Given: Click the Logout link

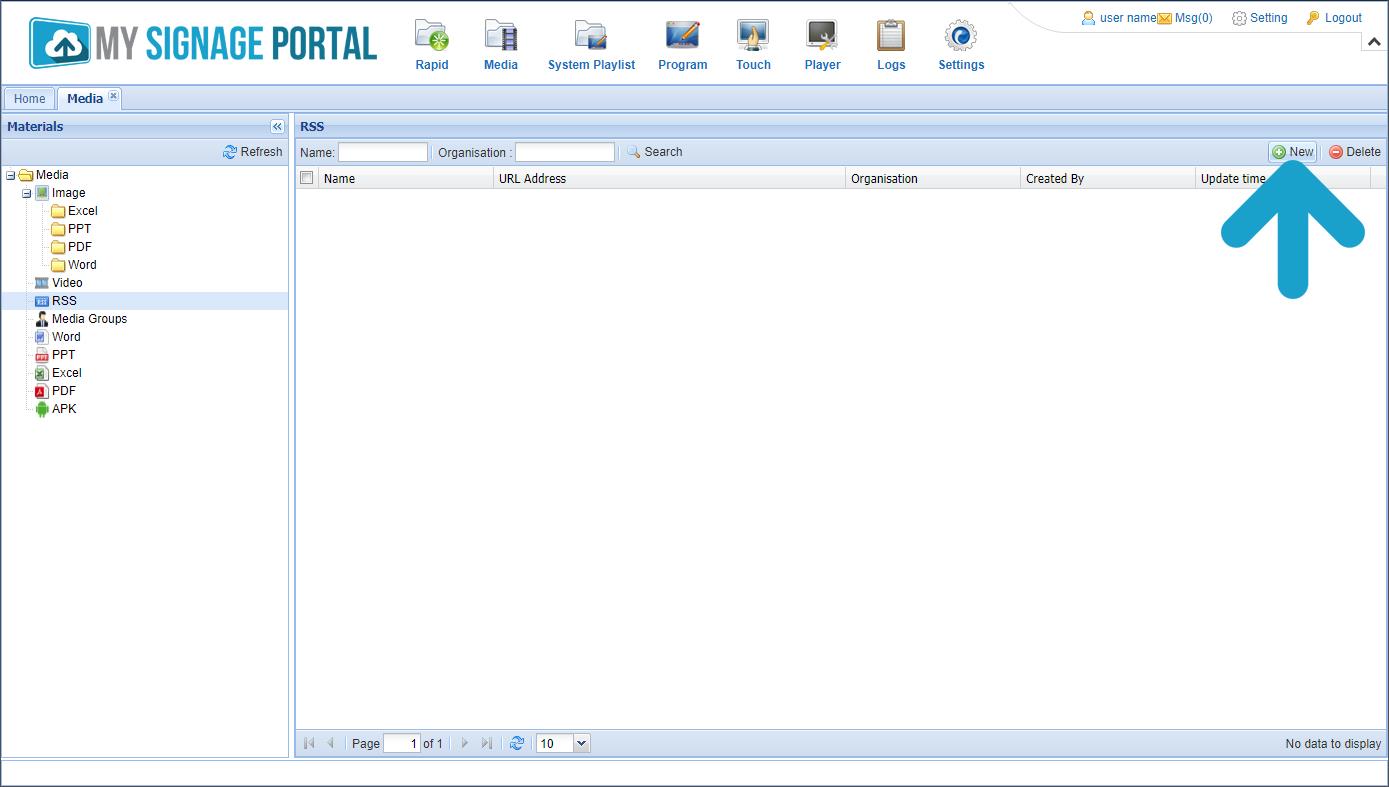Looking at the screenshot, I should (x=1334, y=18).
